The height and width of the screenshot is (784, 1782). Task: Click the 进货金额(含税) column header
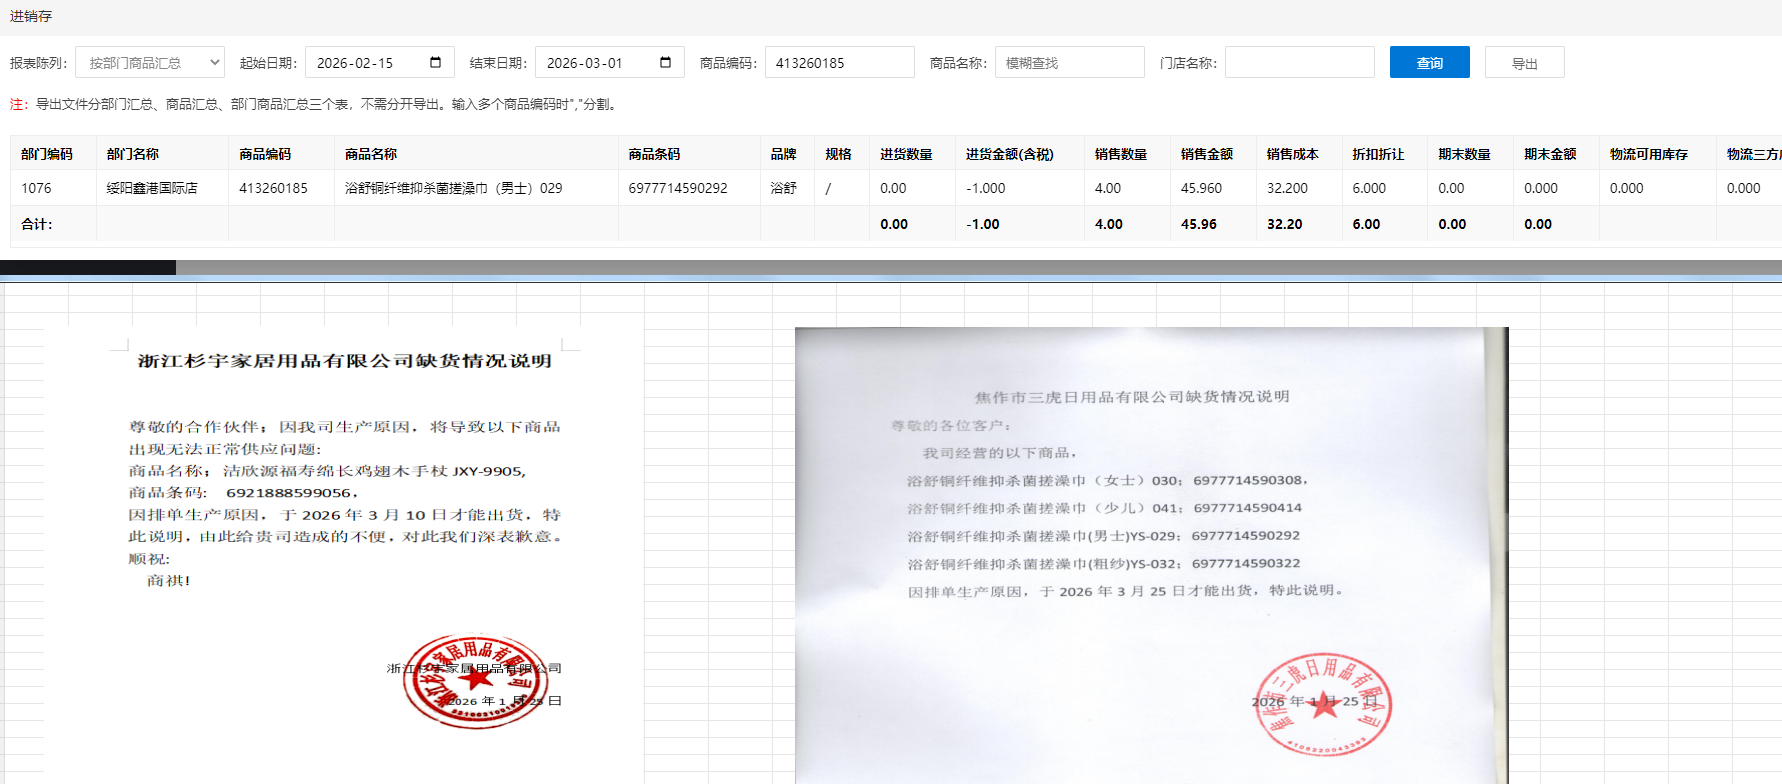pyautogui.click(x=1009, y=154)
